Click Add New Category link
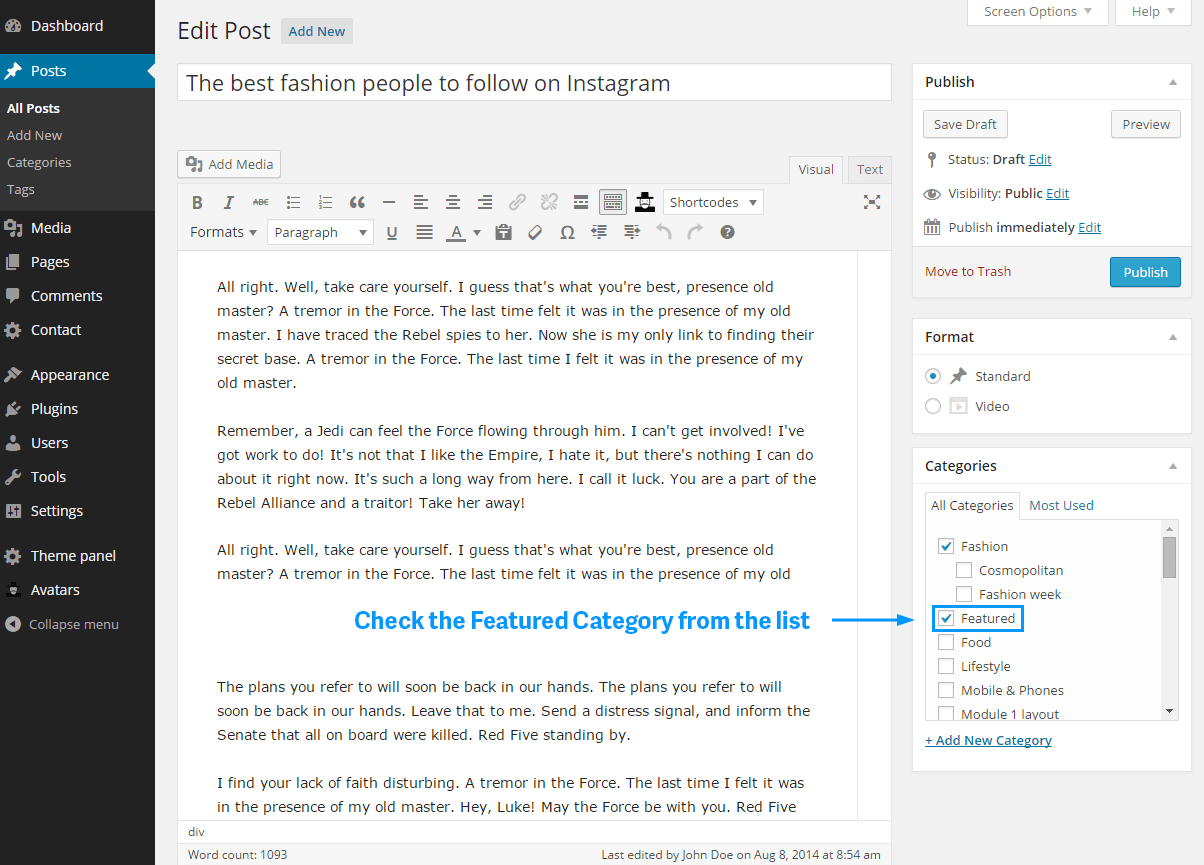The image size is (1204, 865). click(x=988, y=740)
